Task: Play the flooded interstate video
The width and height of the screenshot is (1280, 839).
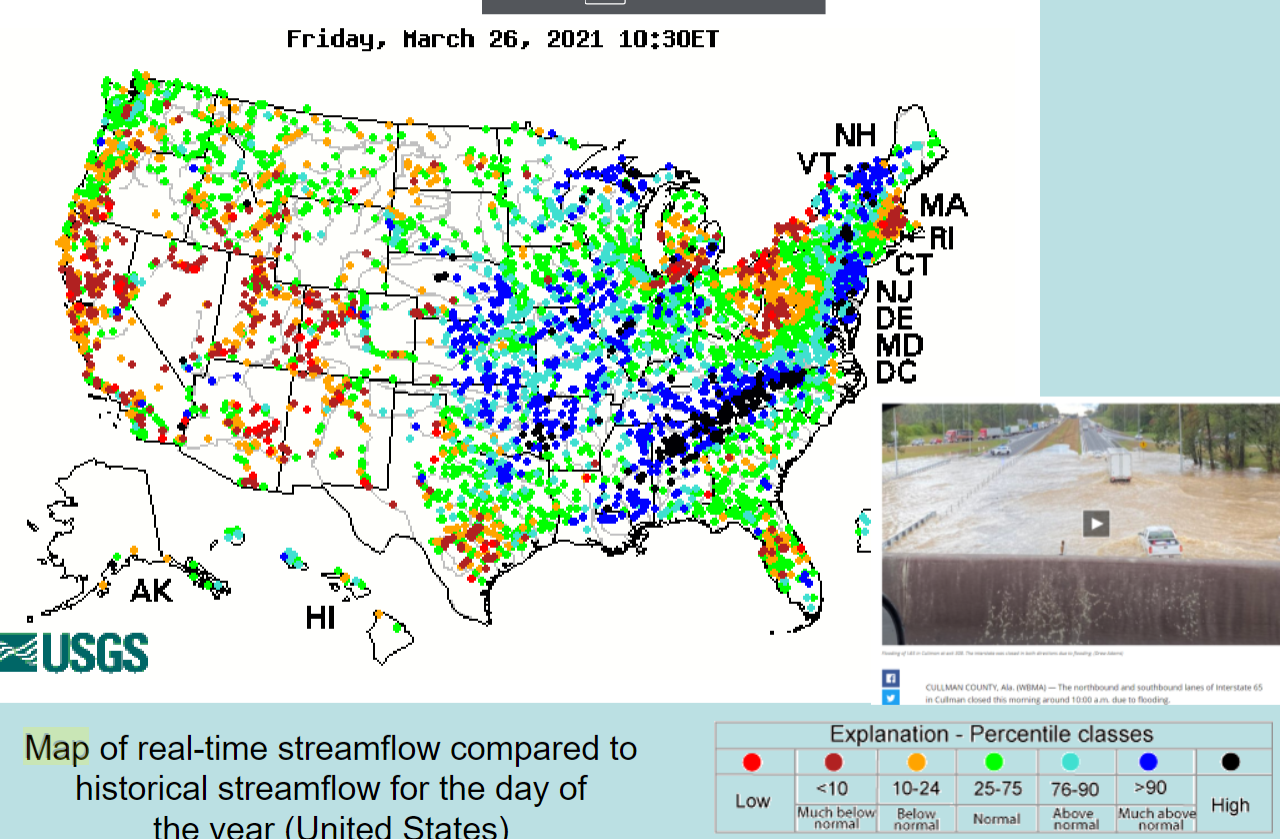Action: 1096,523
